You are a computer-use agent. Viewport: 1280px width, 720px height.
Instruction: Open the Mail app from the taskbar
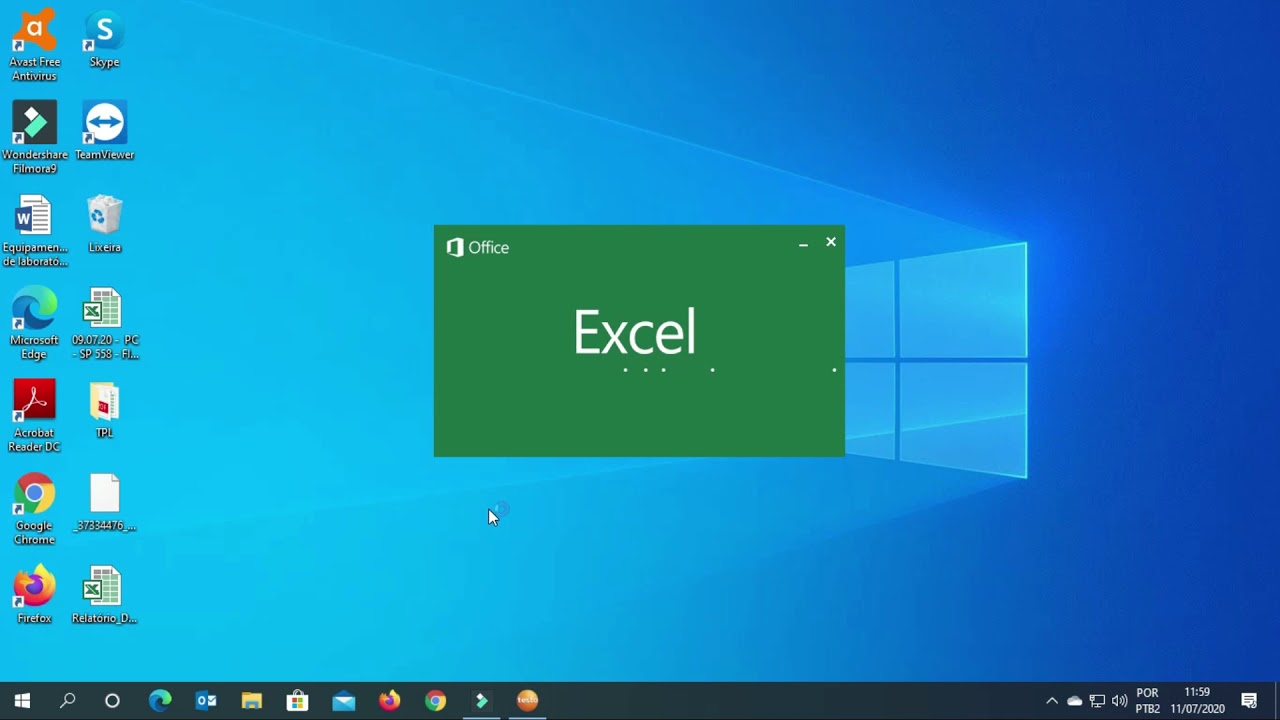(x=344, y=701)
